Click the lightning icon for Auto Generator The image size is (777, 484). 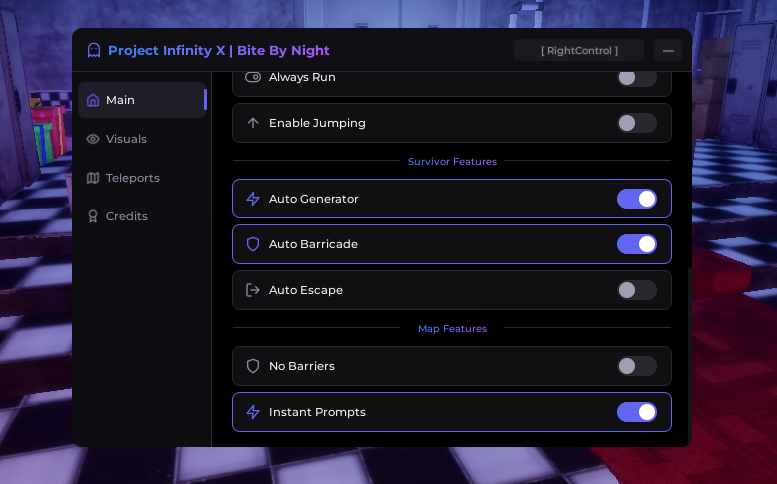pos(253,199)
